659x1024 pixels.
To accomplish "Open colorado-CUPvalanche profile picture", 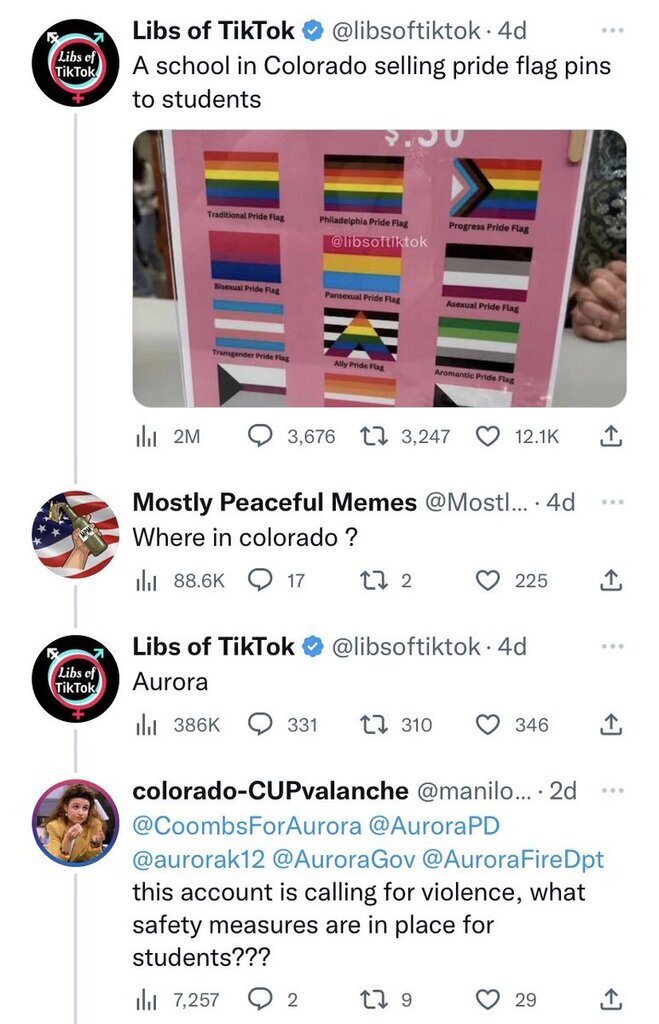I will (76, 823).
